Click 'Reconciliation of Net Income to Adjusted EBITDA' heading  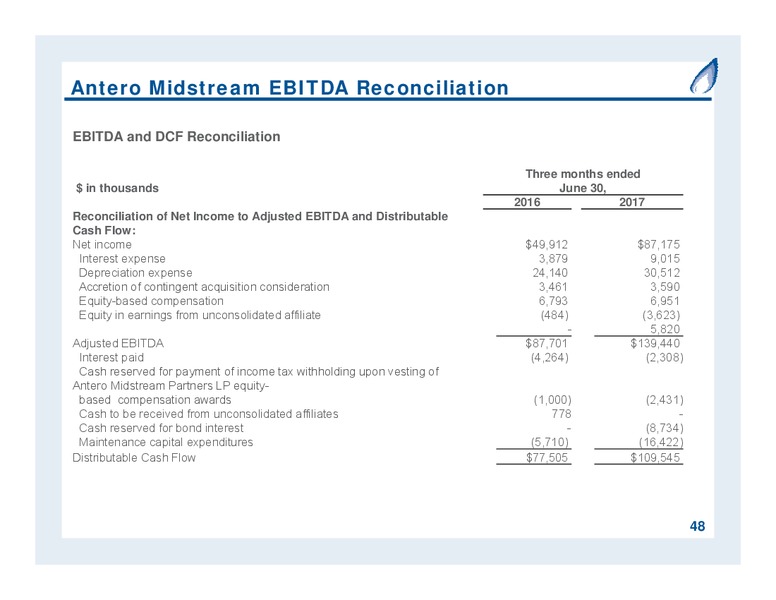(260, 223)
